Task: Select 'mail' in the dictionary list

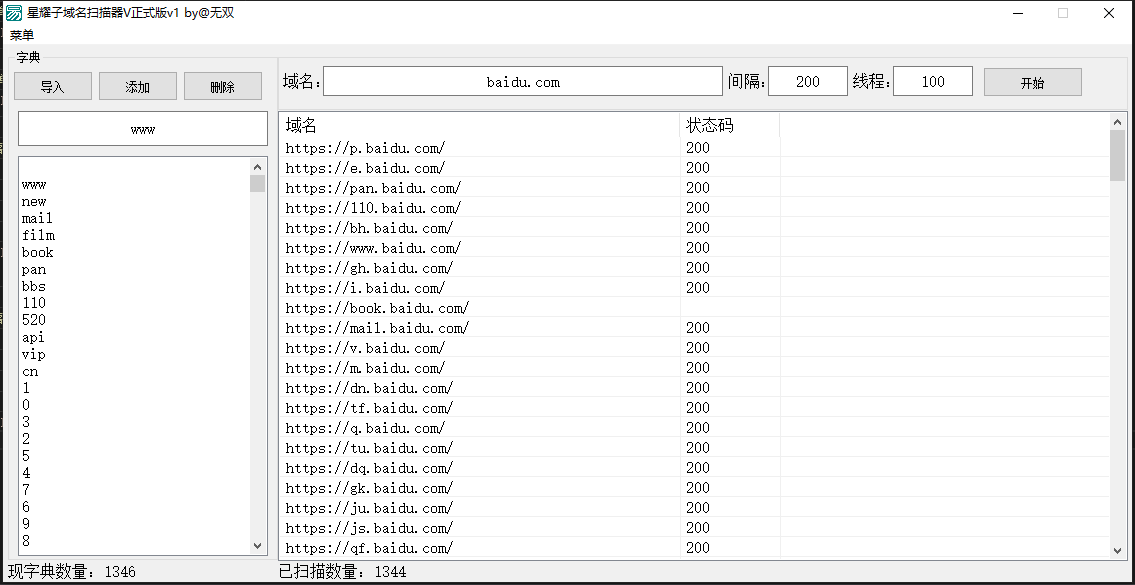Action: click(x=37, y=218)
